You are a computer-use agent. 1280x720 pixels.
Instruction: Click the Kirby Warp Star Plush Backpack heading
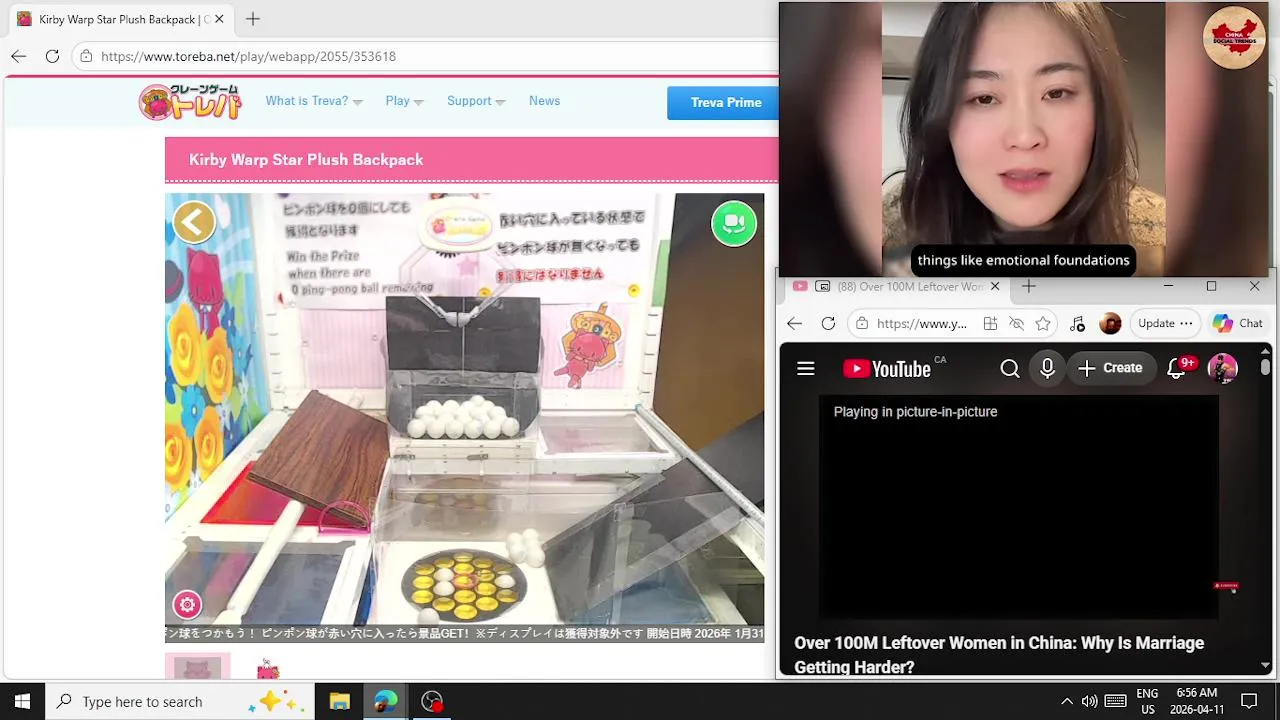coord(306,159)
